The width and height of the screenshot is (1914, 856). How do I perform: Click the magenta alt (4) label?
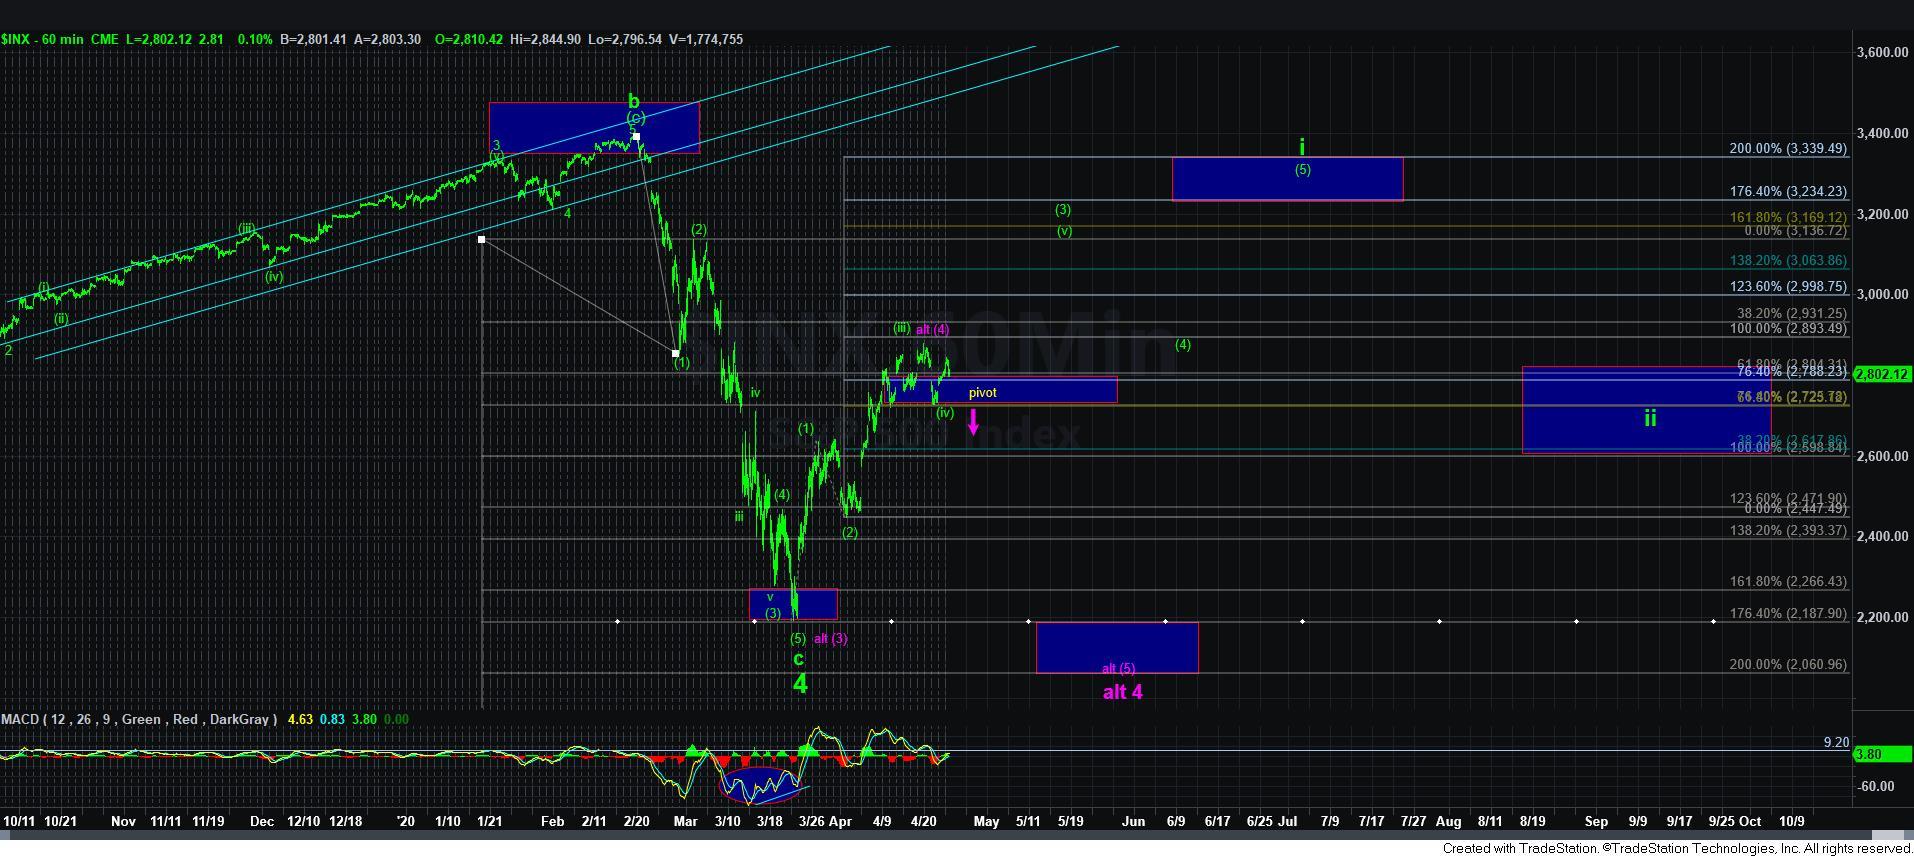932,329
